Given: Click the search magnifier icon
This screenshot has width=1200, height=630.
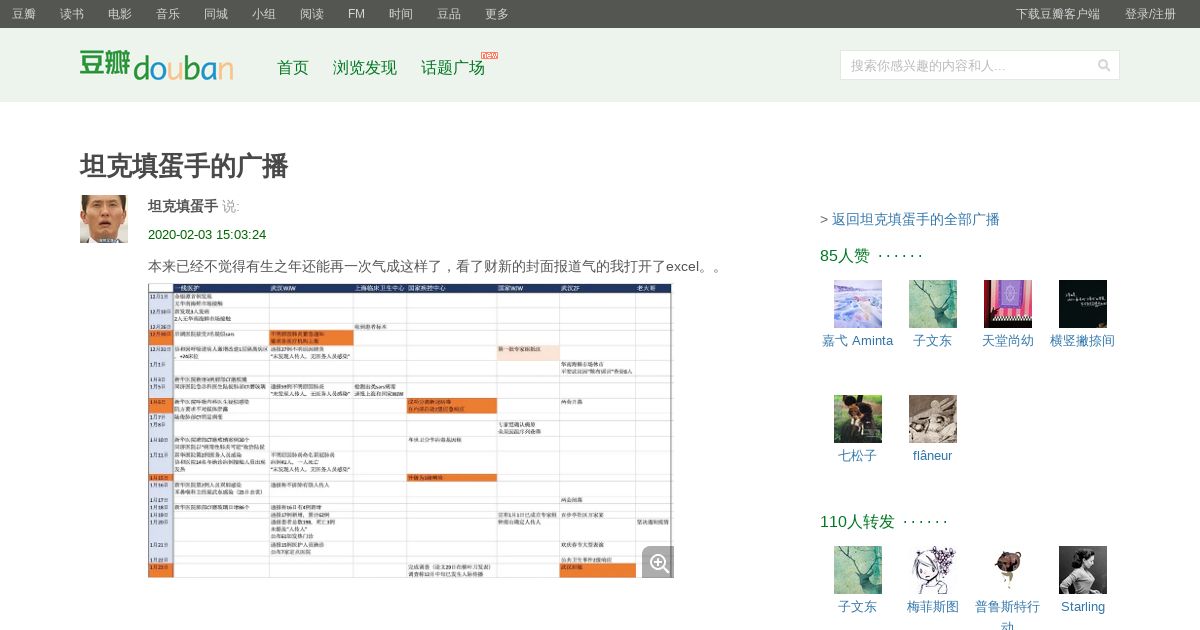Looking at the screenshot, I should coord(1104,65).
